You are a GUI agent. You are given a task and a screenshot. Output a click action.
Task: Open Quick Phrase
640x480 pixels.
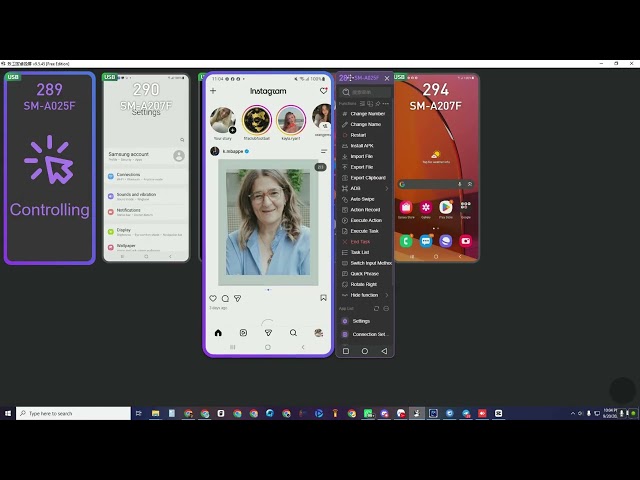(363, 273)
